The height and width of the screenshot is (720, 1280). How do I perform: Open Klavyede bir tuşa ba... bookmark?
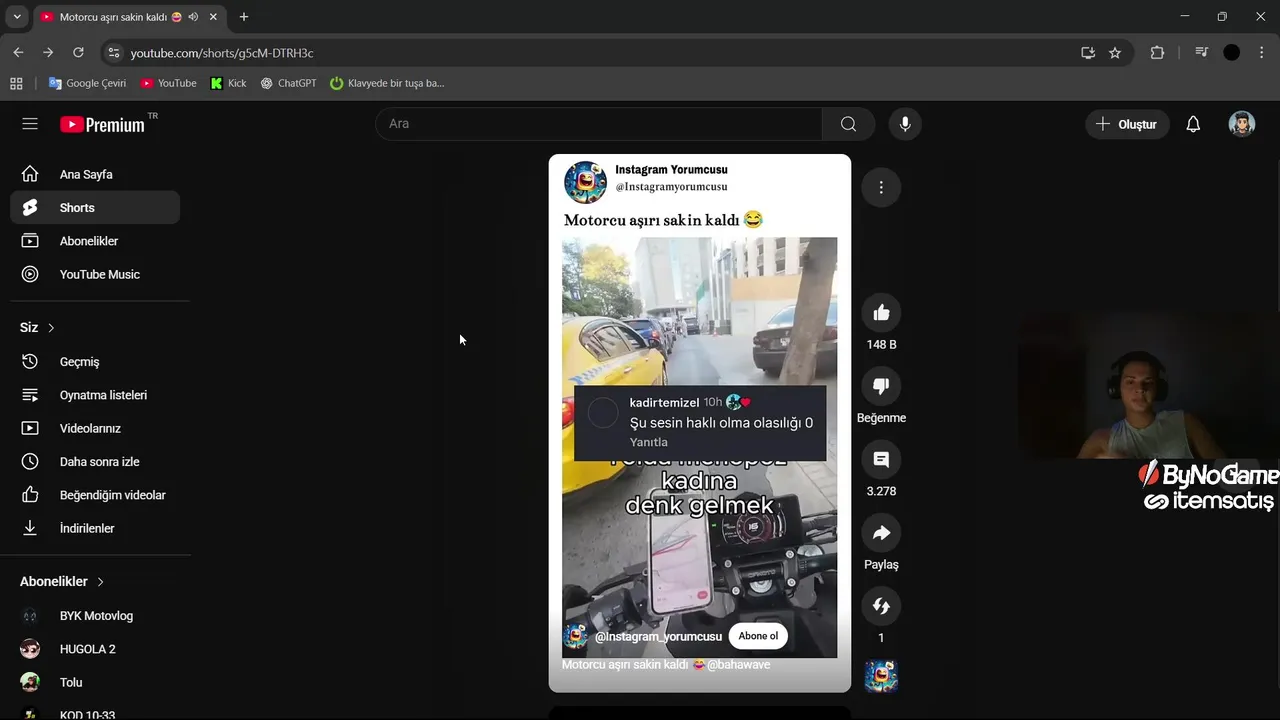click(387, 83)
